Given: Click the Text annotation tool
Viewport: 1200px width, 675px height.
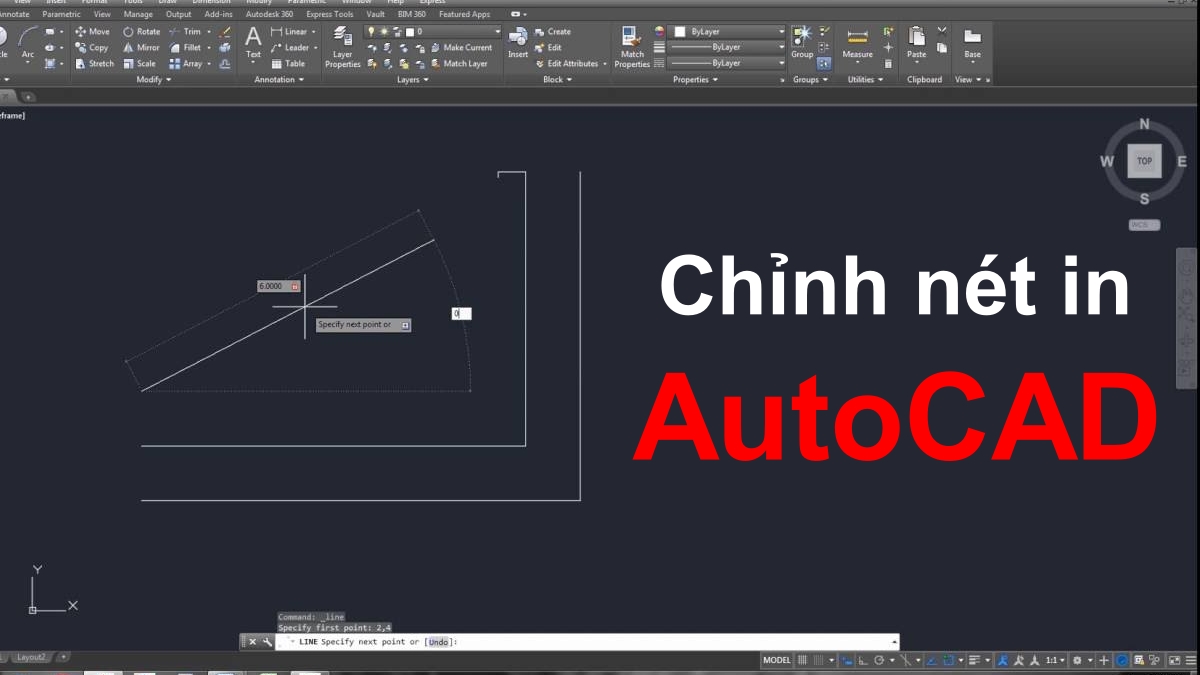Looking at the screenshot, I should [253, 42].
